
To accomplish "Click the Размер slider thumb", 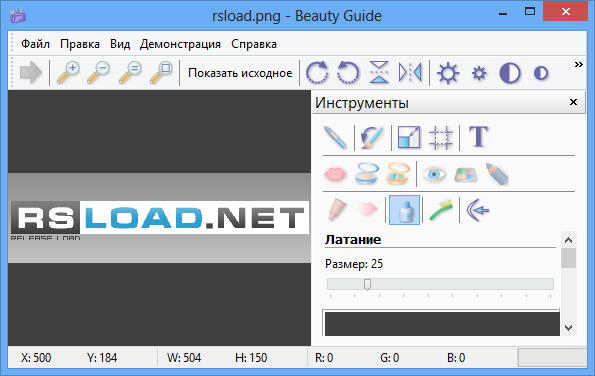I will [x=367, y=285].
